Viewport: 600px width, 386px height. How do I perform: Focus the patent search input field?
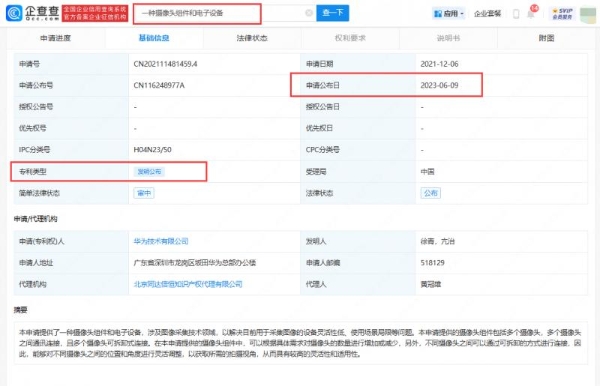coord(224,13)
